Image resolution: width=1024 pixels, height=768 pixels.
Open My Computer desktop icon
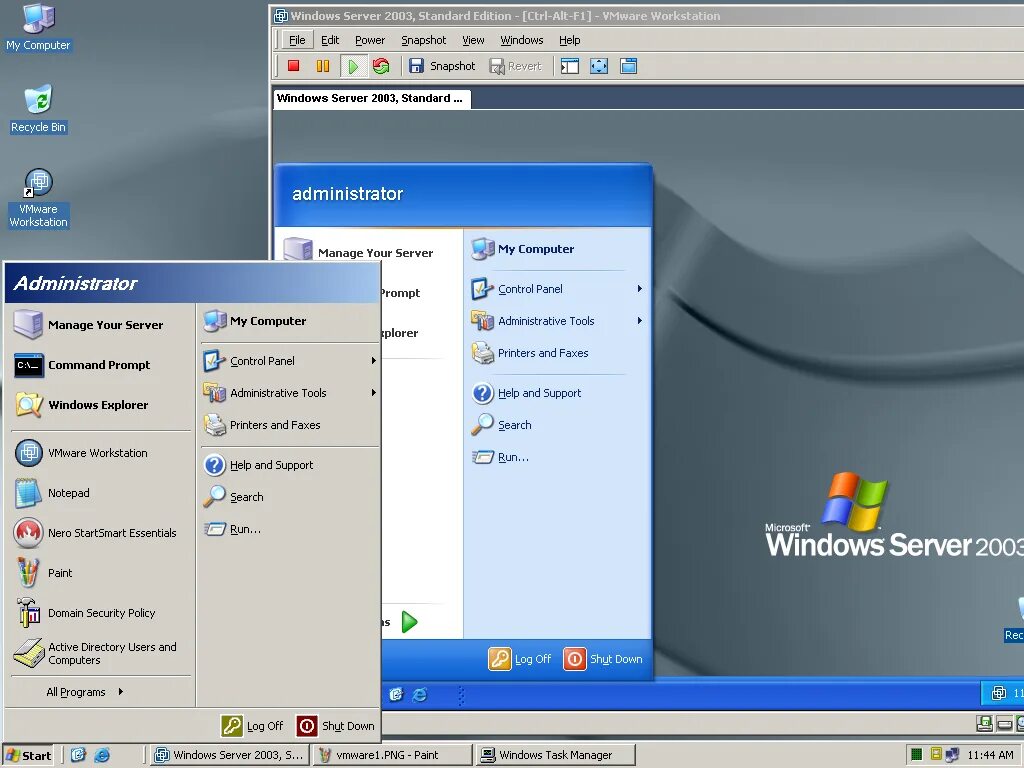pos(38,27)
